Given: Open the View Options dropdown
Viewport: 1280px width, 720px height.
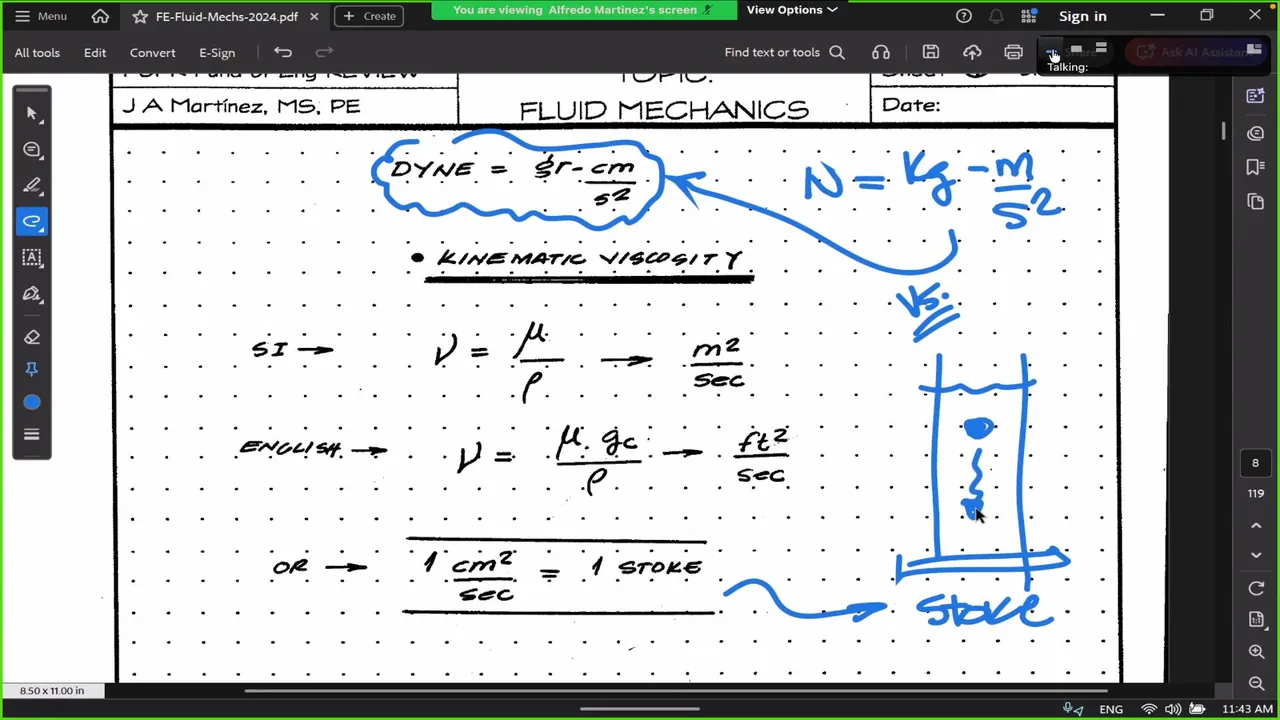Looking at the screenshot, I should coord(791,10).
